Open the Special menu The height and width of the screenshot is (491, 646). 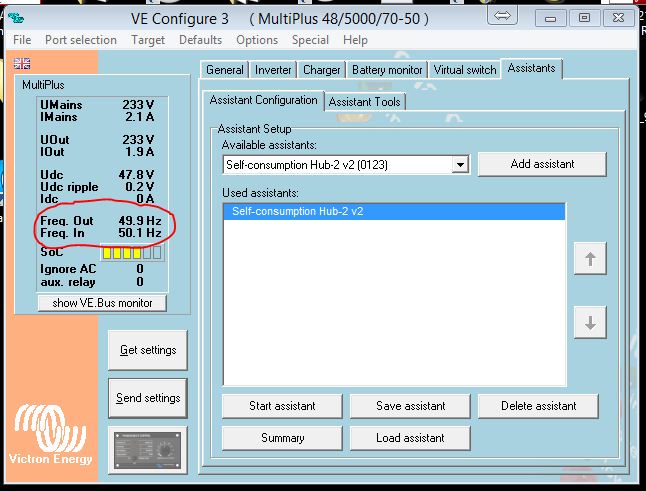click(x=310, y=40)
